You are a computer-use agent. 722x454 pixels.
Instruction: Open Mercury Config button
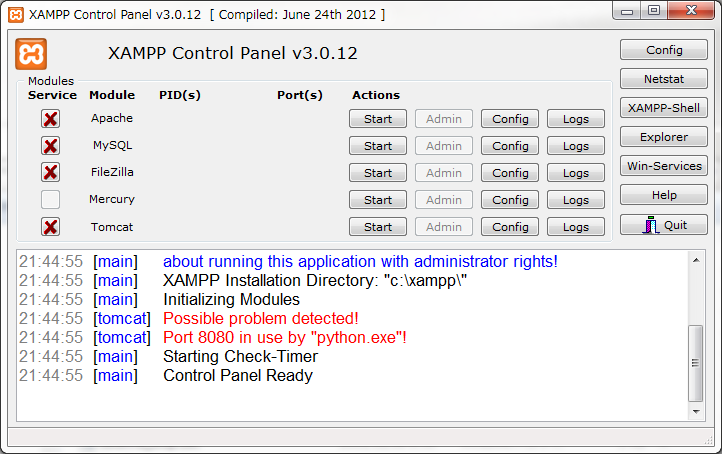510,200
